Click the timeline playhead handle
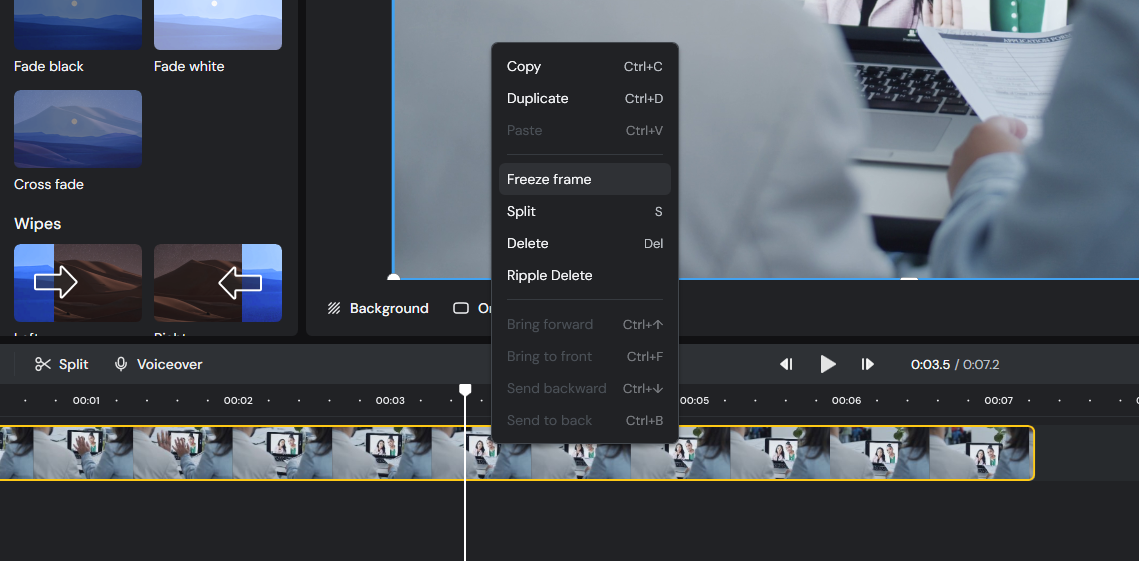This screenshot has width=1139, height=561. (x=465, y=389)
